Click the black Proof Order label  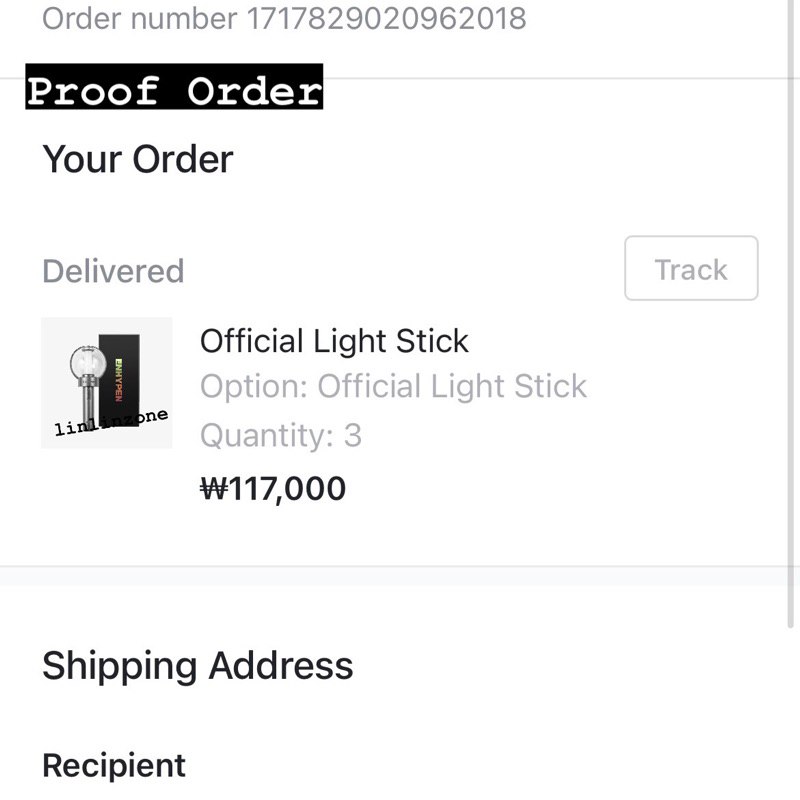[174, 86]
